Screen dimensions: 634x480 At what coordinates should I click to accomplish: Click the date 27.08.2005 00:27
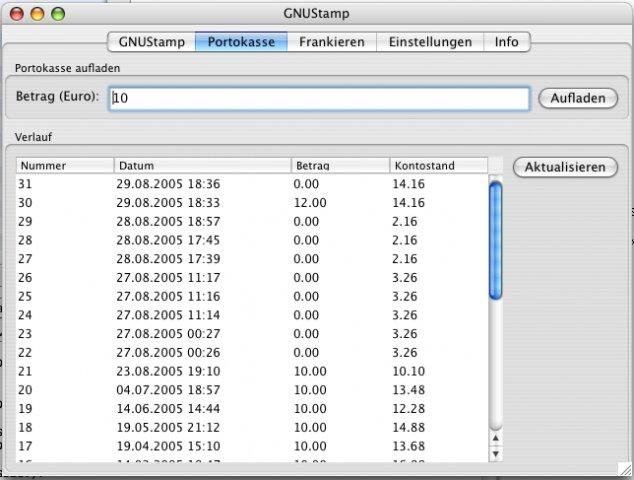168,334
